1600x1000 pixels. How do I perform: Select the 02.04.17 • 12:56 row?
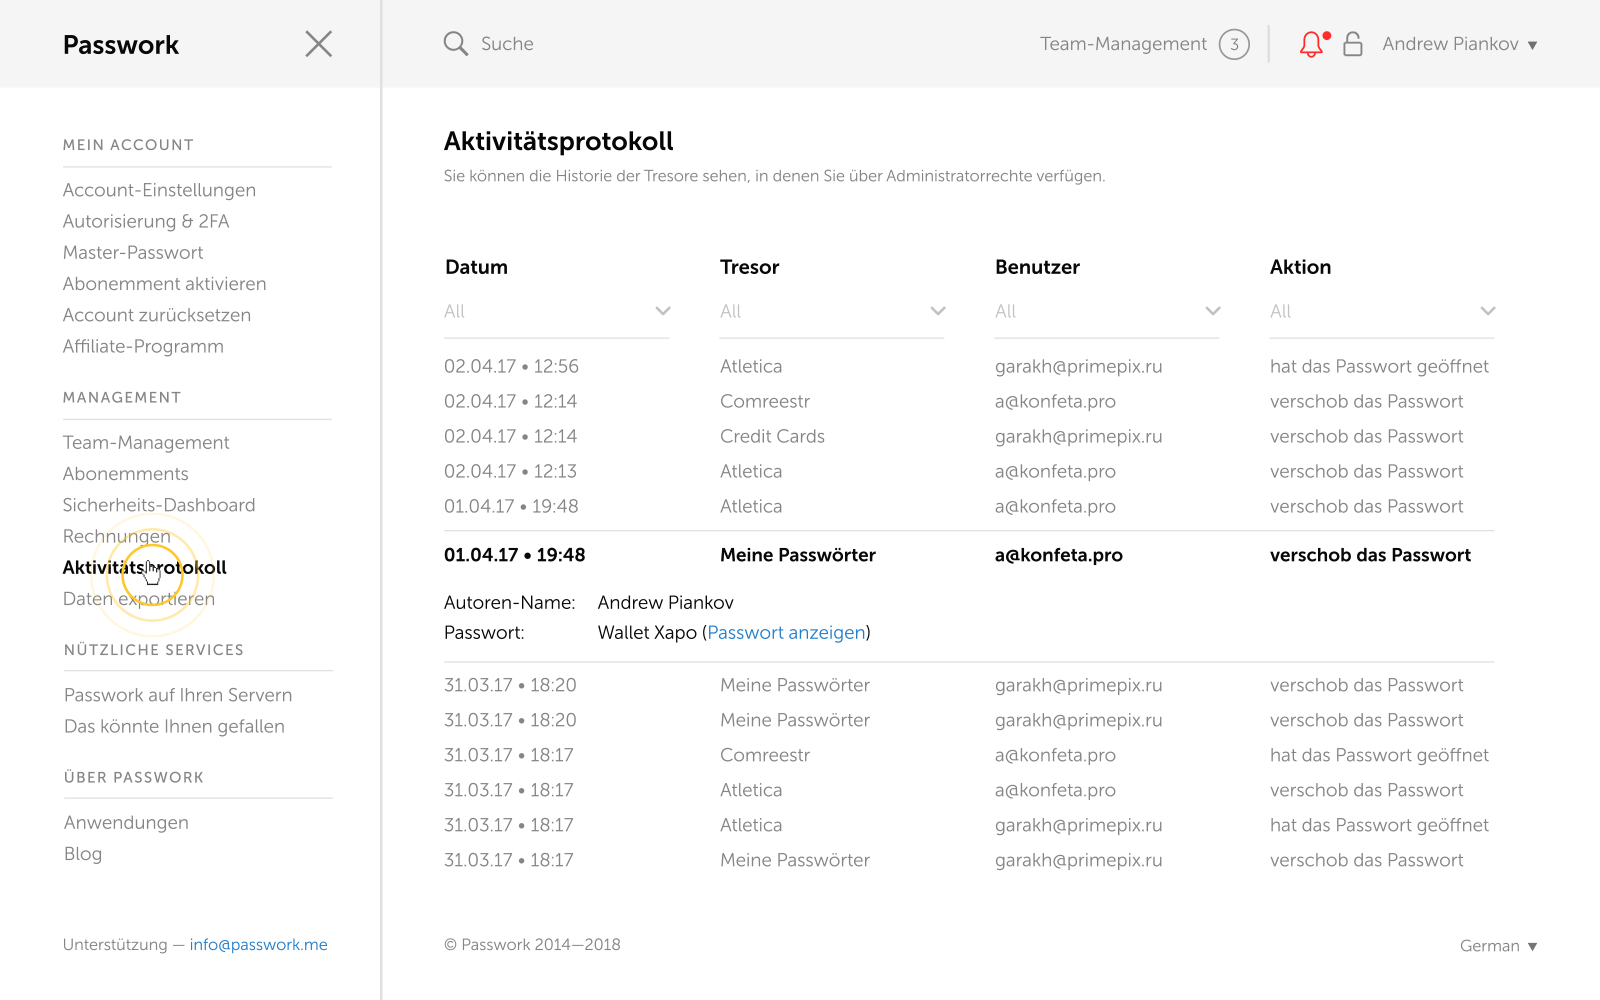(969, 367)
